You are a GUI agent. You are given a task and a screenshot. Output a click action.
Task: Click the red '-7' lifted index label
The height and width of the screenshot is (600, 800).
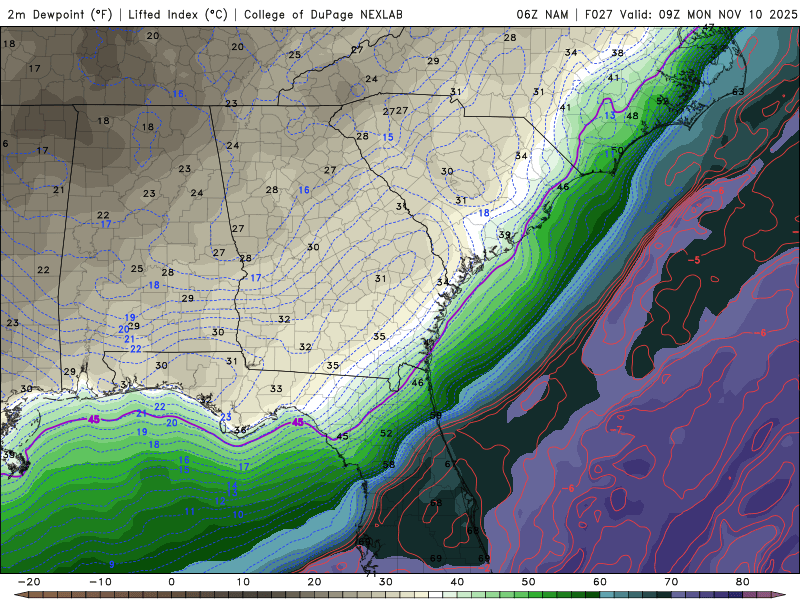tap(616, 431)
